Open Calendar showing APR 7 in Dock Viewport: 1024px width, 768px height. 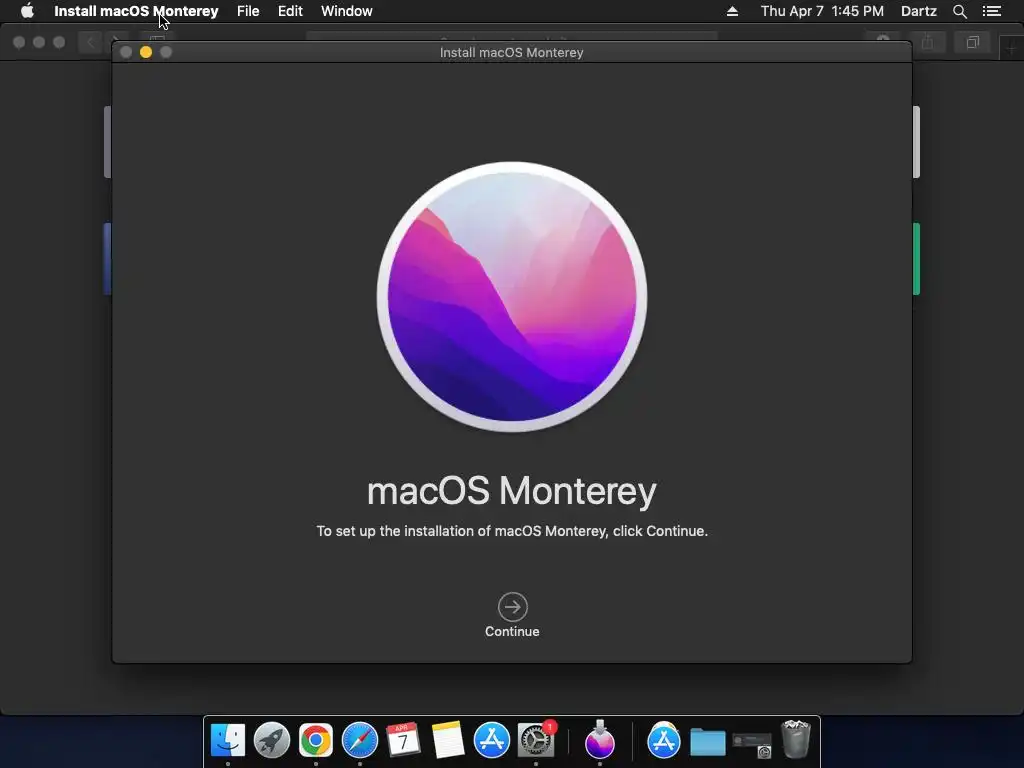(403, 740)
